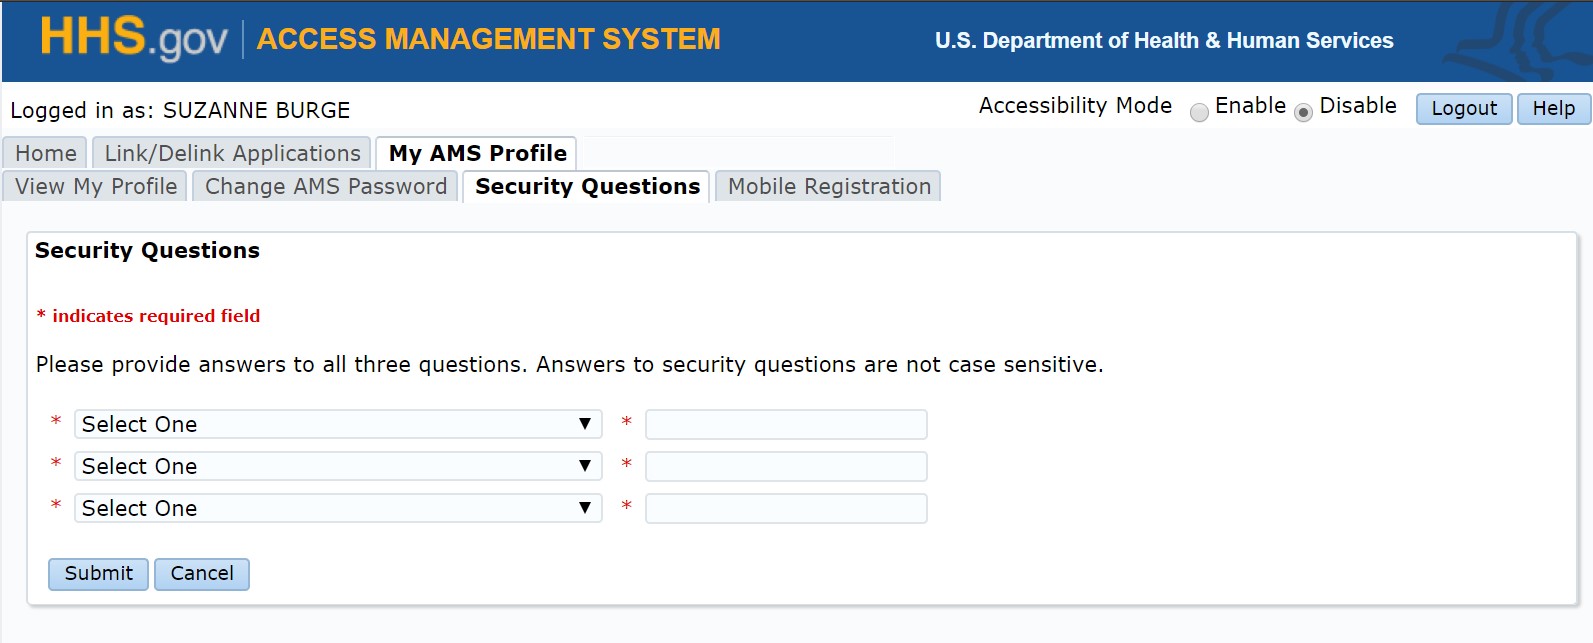Open the second security question dropdown
Screen dimensions: 1593x643
338,466
